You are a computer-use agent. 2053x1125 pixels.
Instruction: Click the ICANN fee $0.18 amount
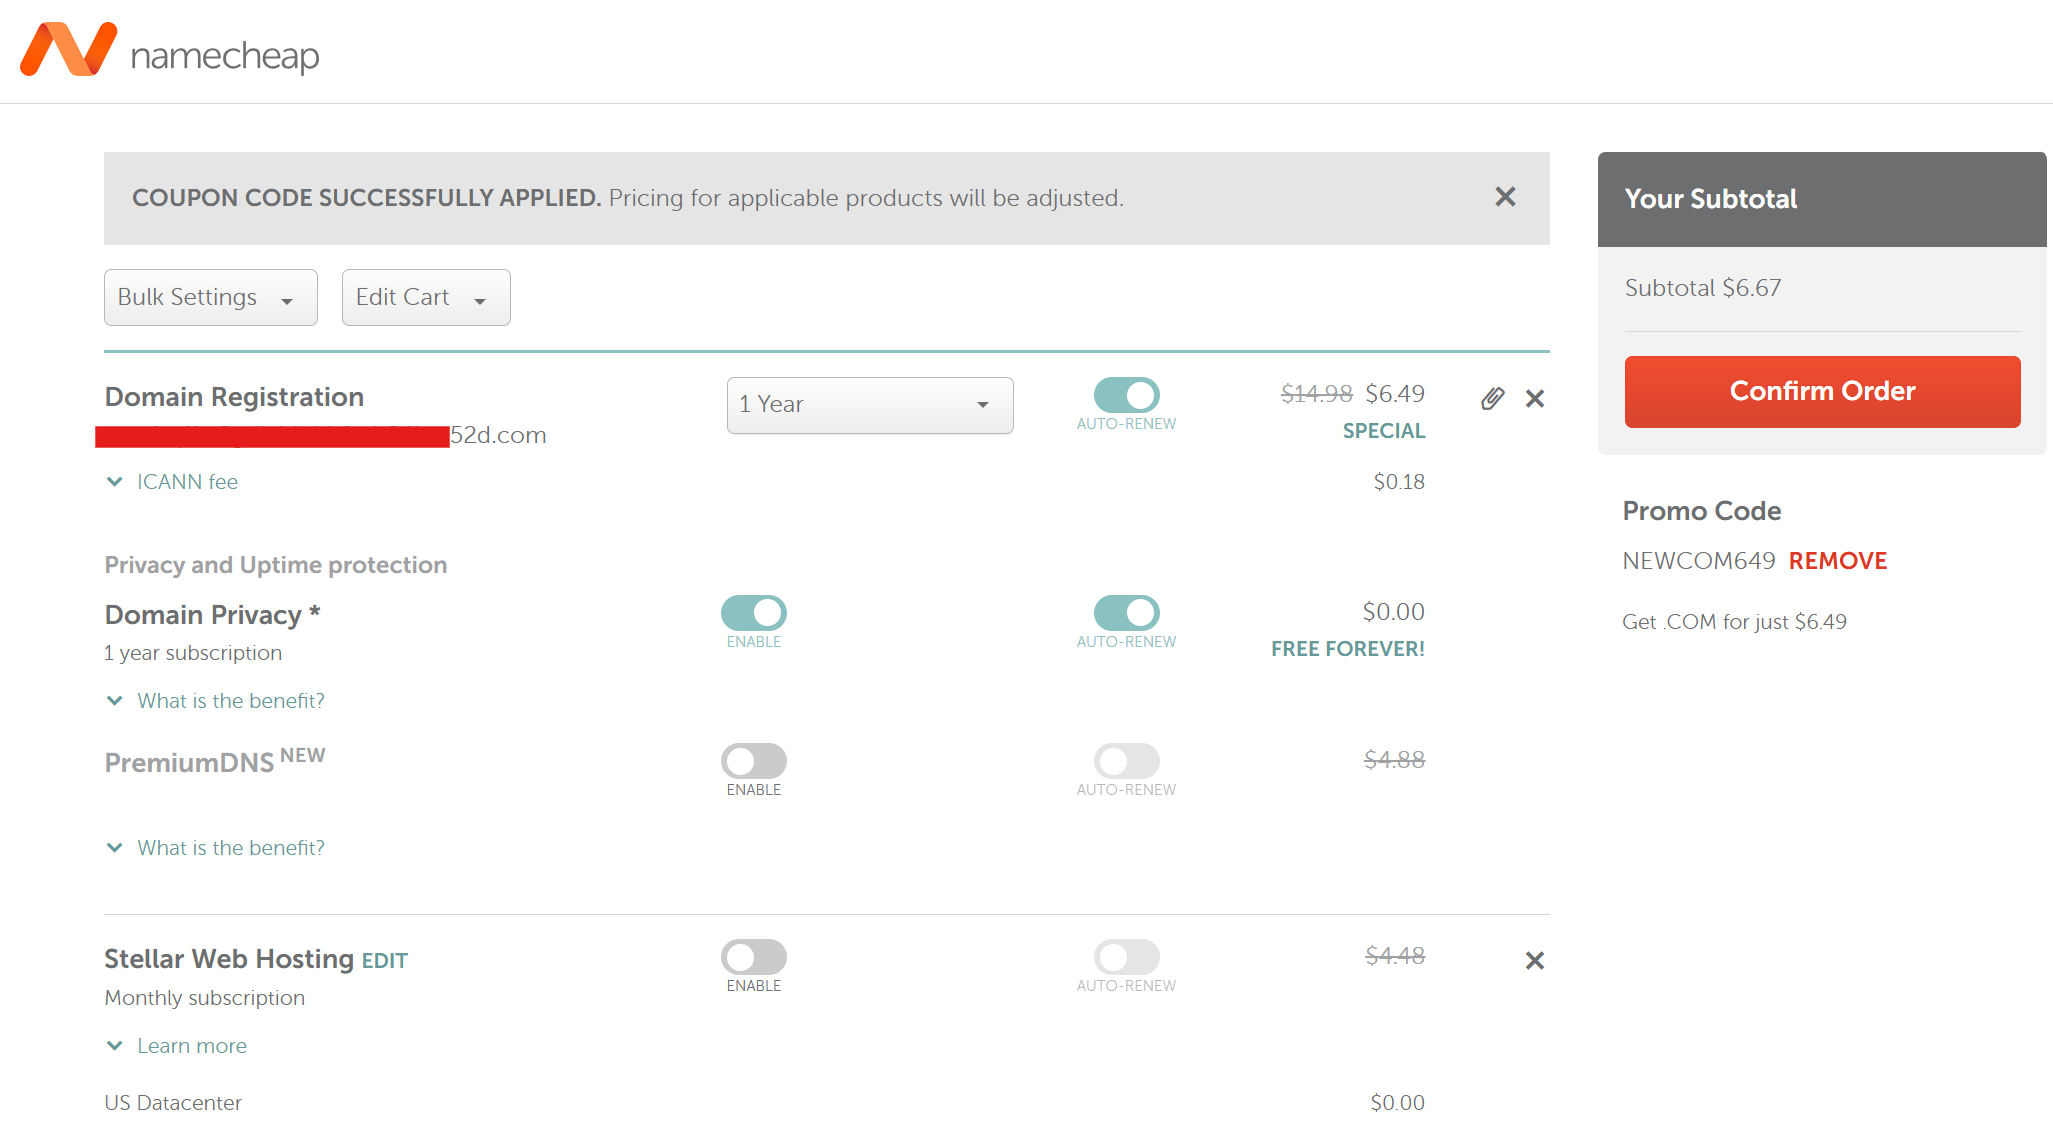[1399, 482]
